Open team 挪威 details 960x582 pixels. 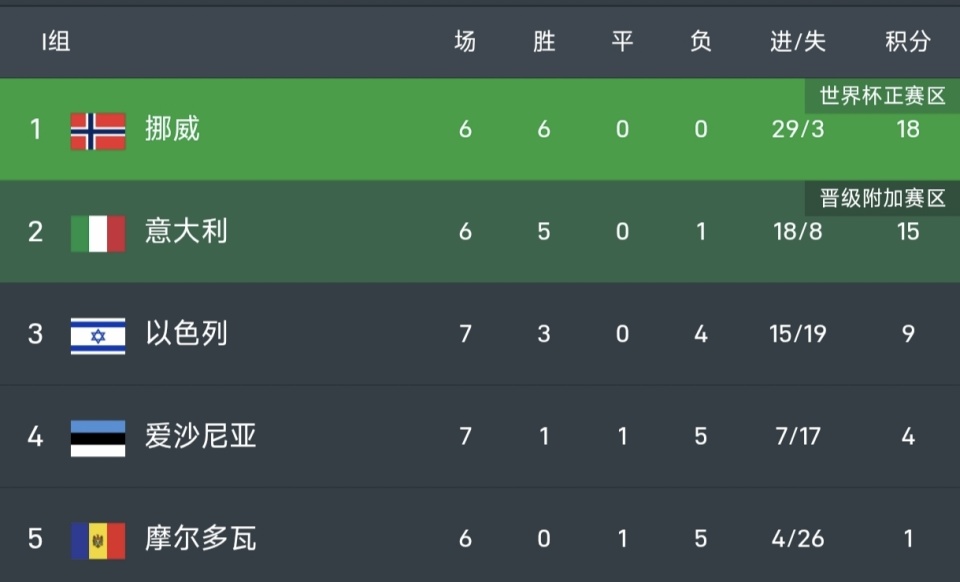coord(172,130)
